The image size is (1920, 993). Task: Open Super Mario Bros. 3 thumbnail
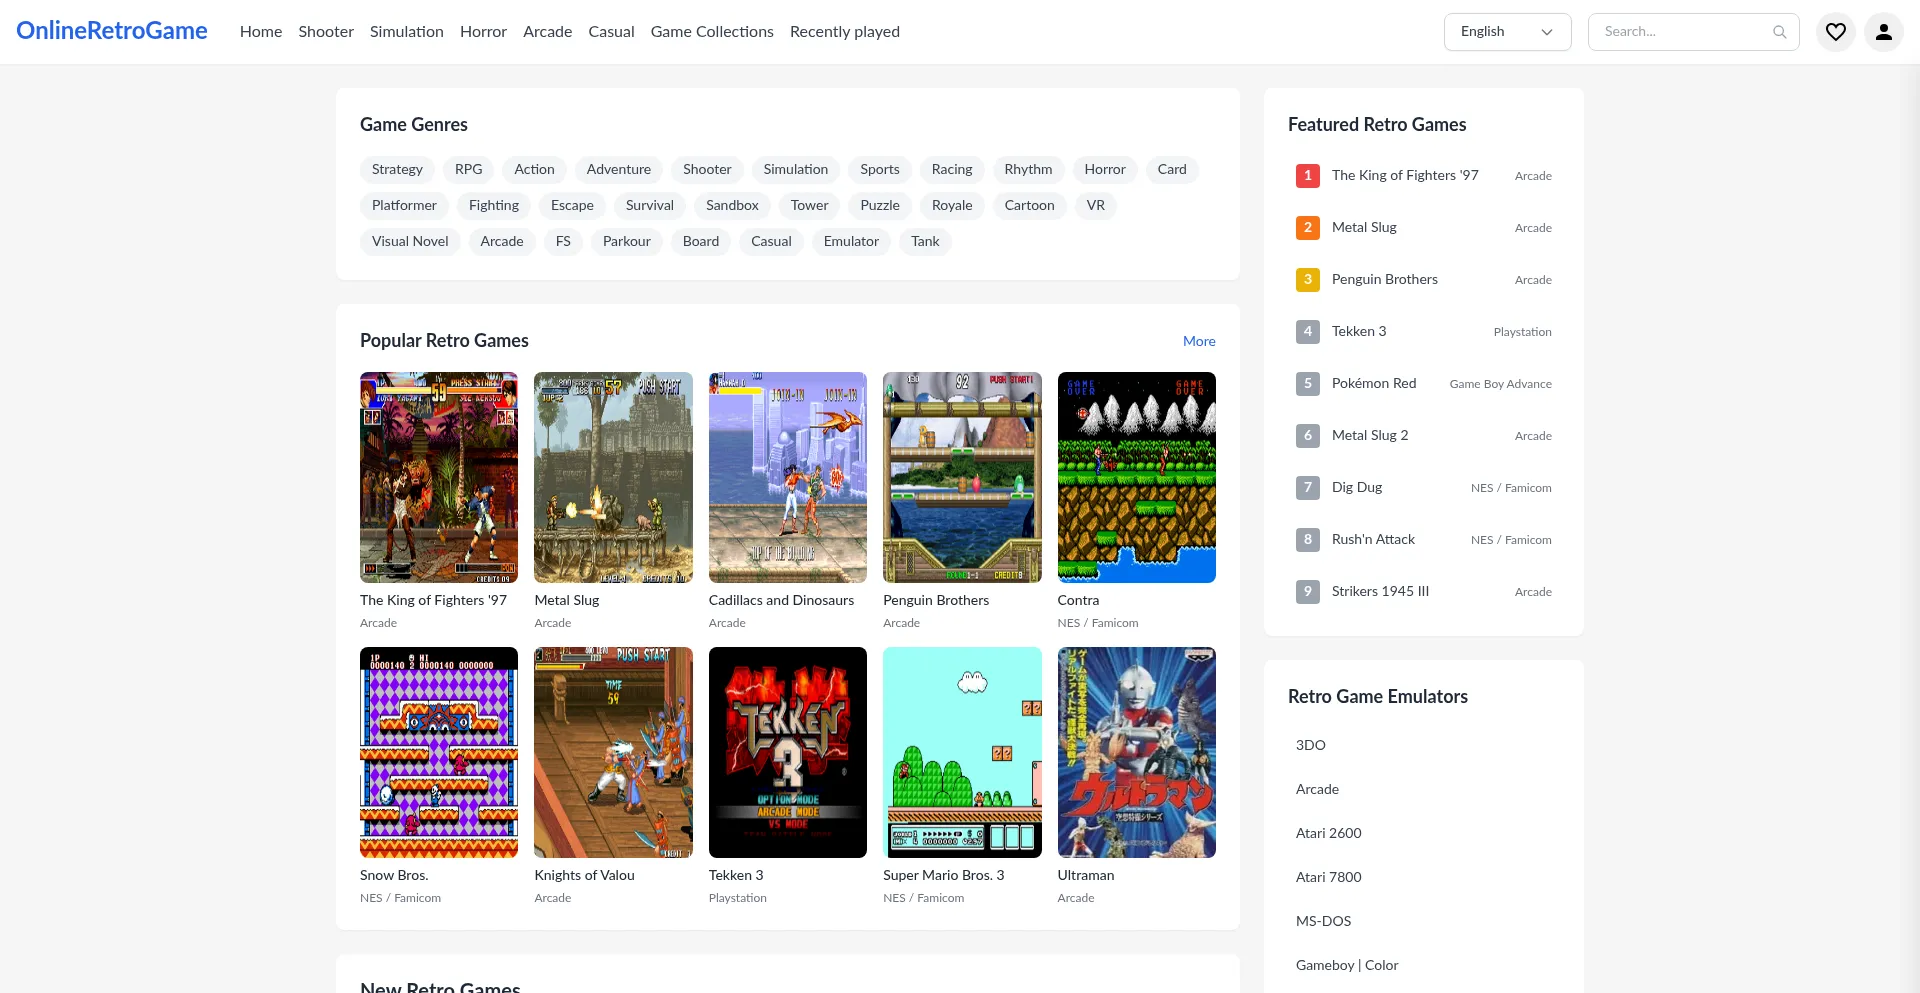click(962, 753)
